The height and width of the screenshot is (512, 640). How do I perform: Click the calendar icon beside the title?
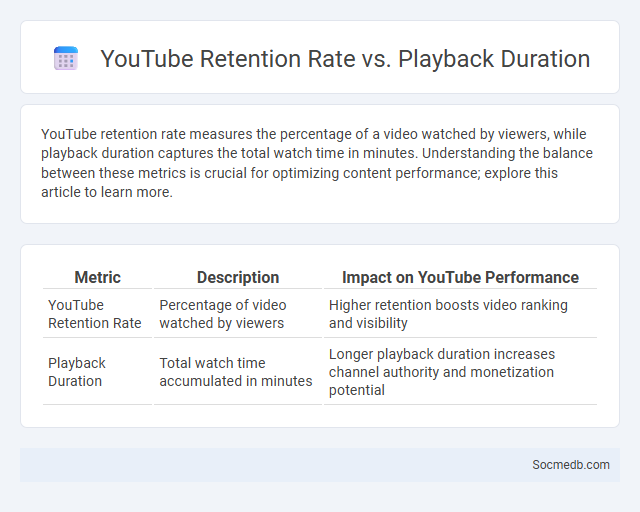(x=66, y=58)
